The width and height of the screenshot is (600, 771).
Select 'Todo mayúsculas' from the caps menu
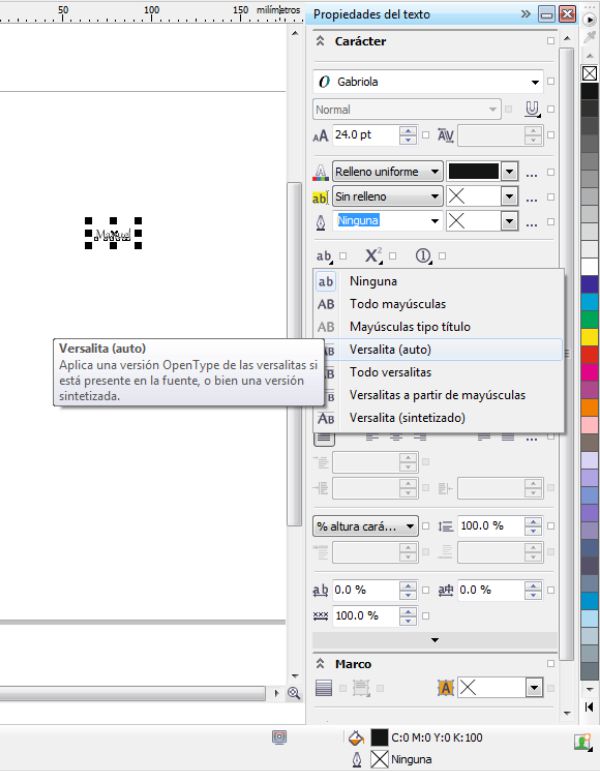[x=397, y=304]
